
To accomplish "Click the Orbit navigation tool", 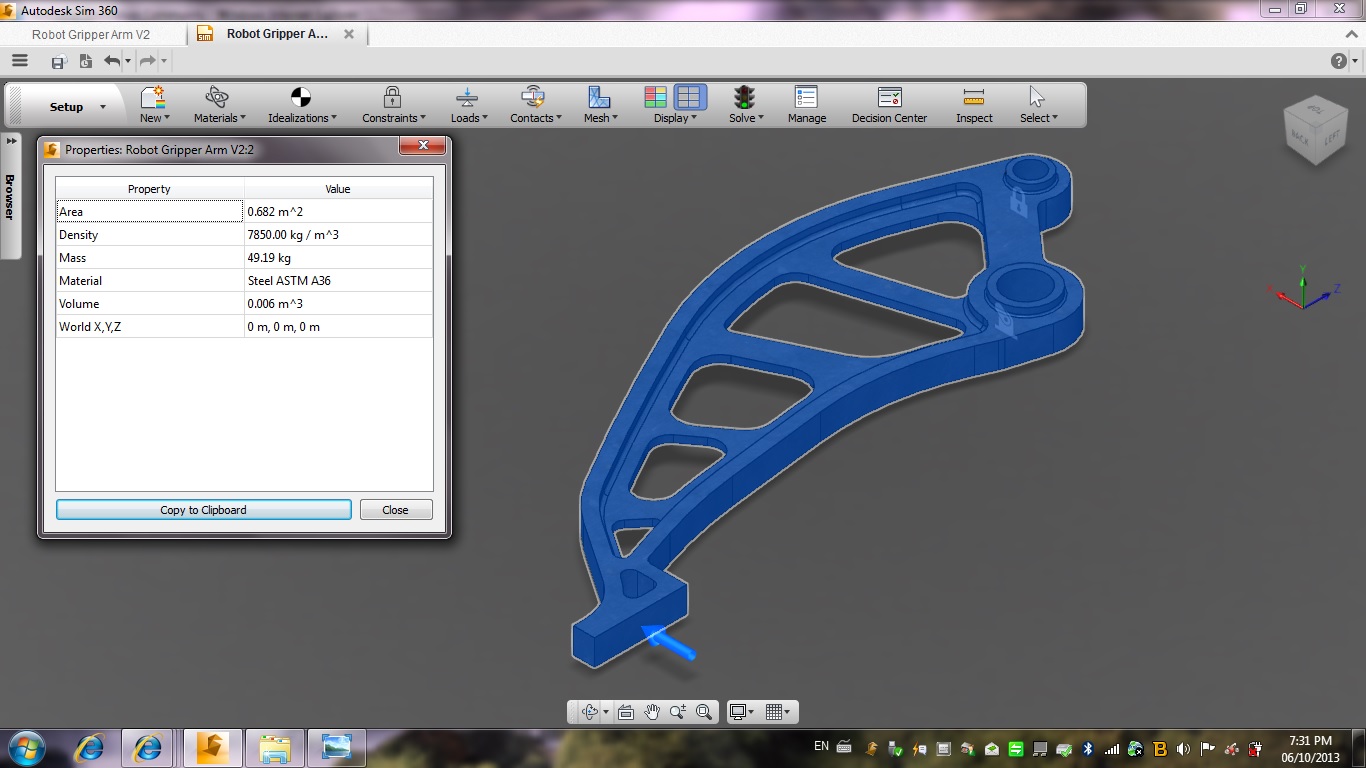I will [589, 712].
